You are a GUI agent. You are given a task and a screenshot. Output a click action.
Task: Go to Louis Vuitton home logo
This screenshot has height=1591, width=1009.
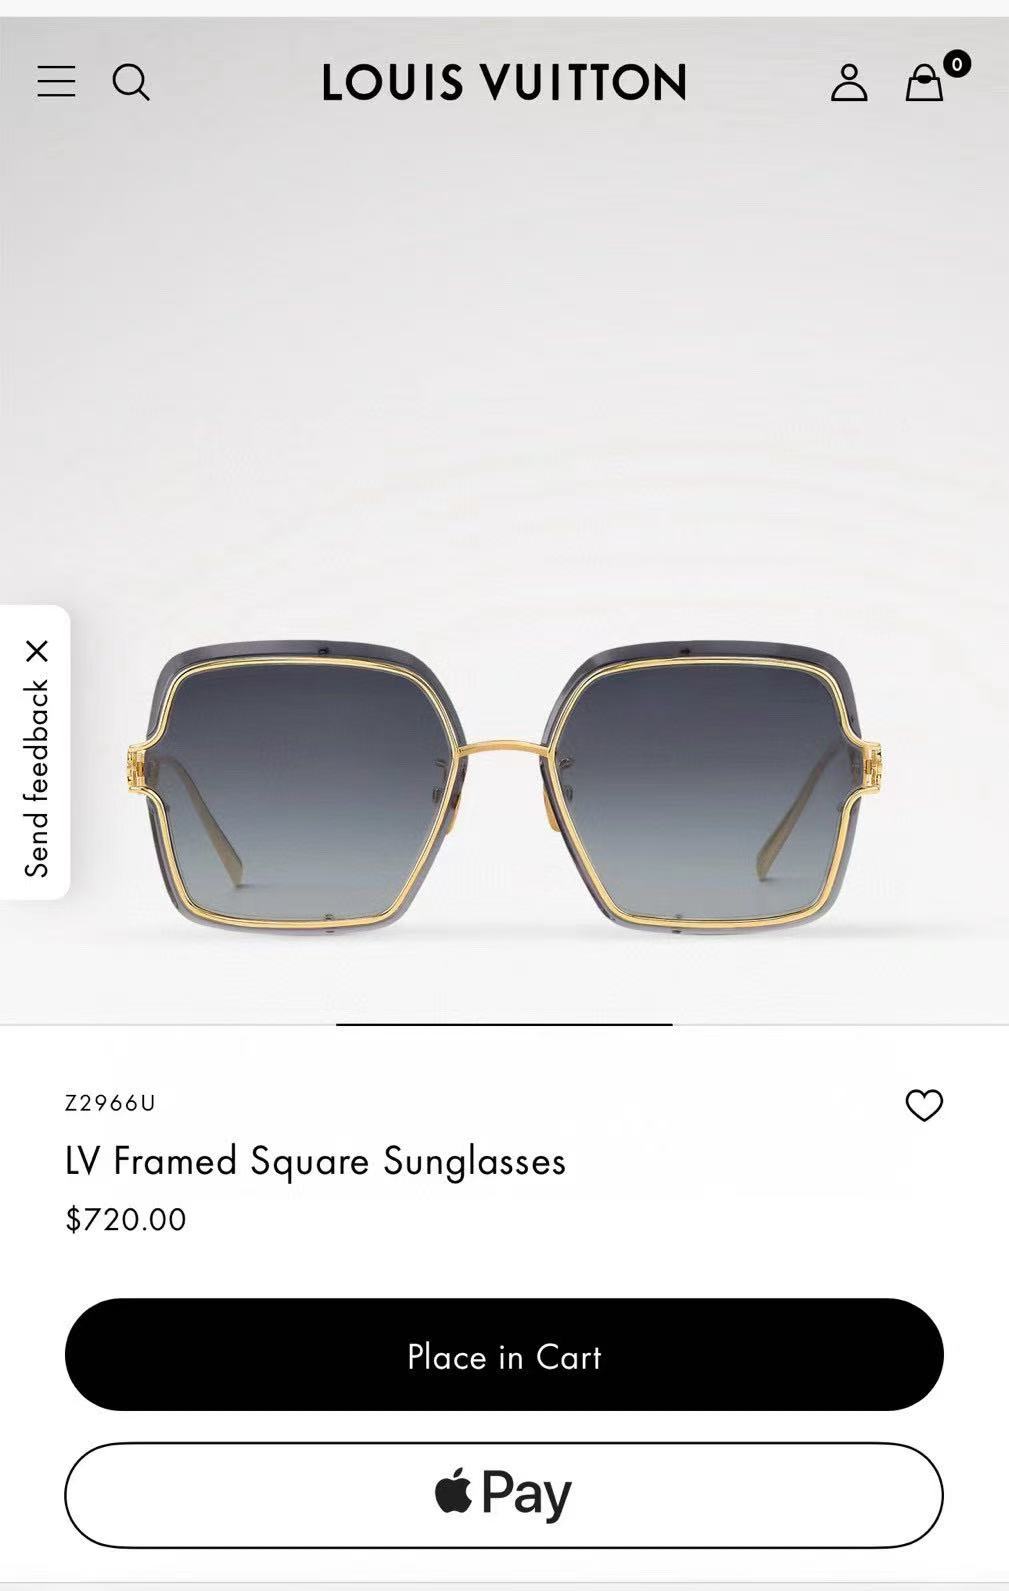(504, 82)
